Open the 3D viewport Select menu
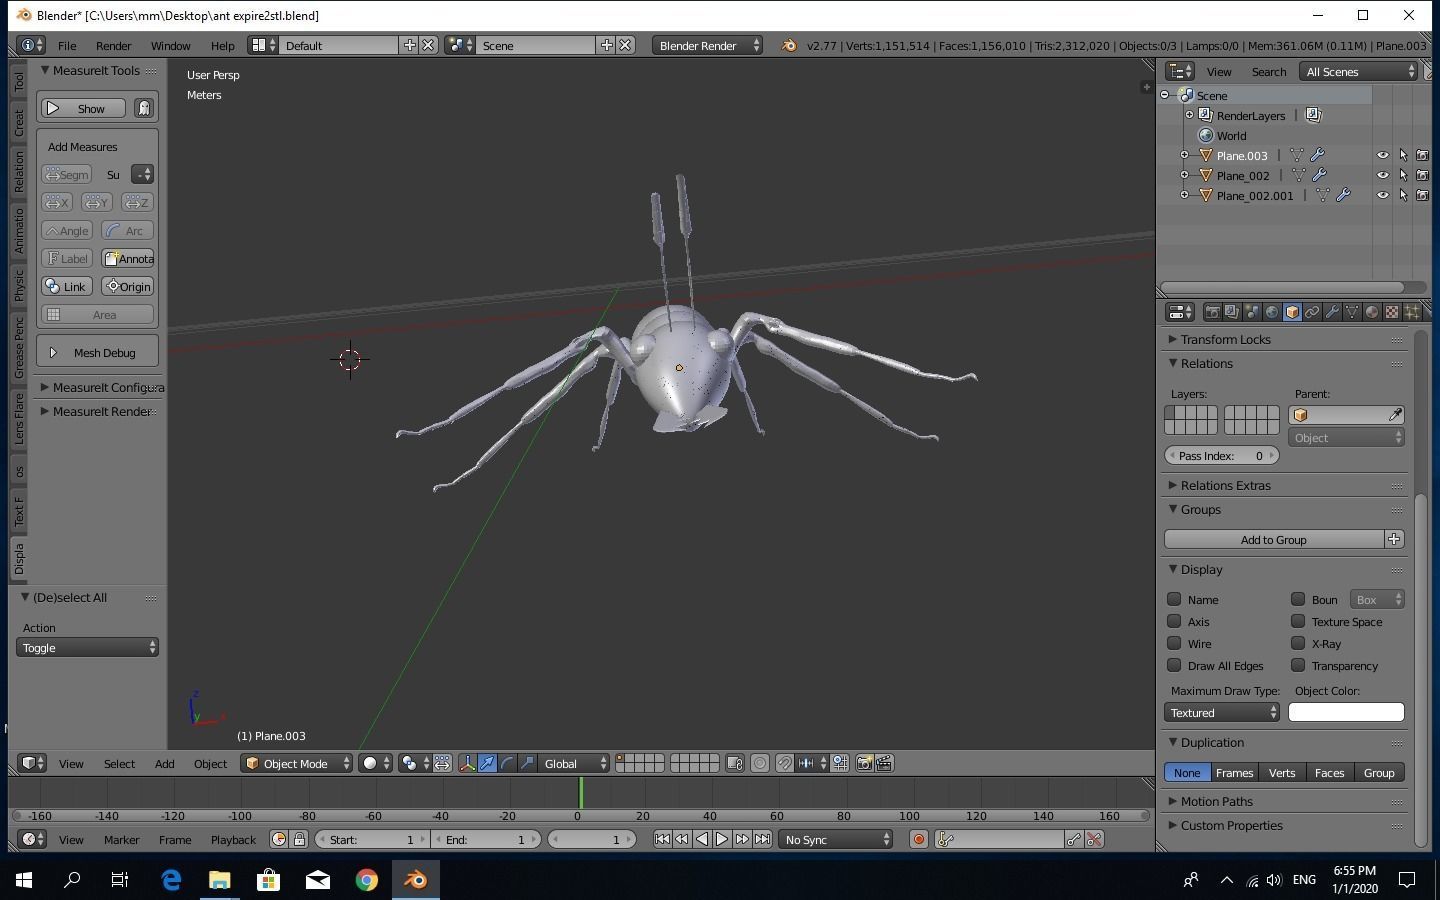This screenshot has height=900, width=1440. click(x=119, y=764)
